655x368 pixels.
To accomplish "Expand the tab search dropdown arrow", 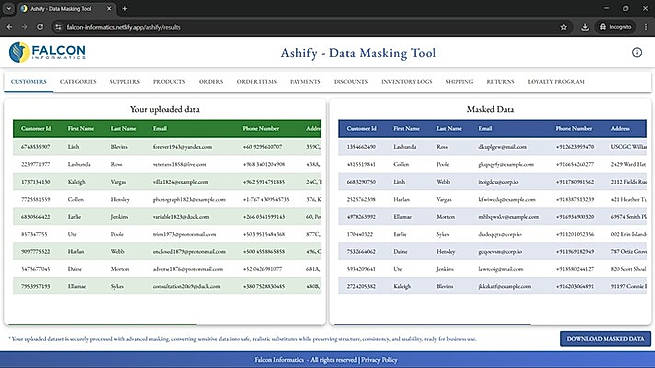I will click(x=8, y=8).
